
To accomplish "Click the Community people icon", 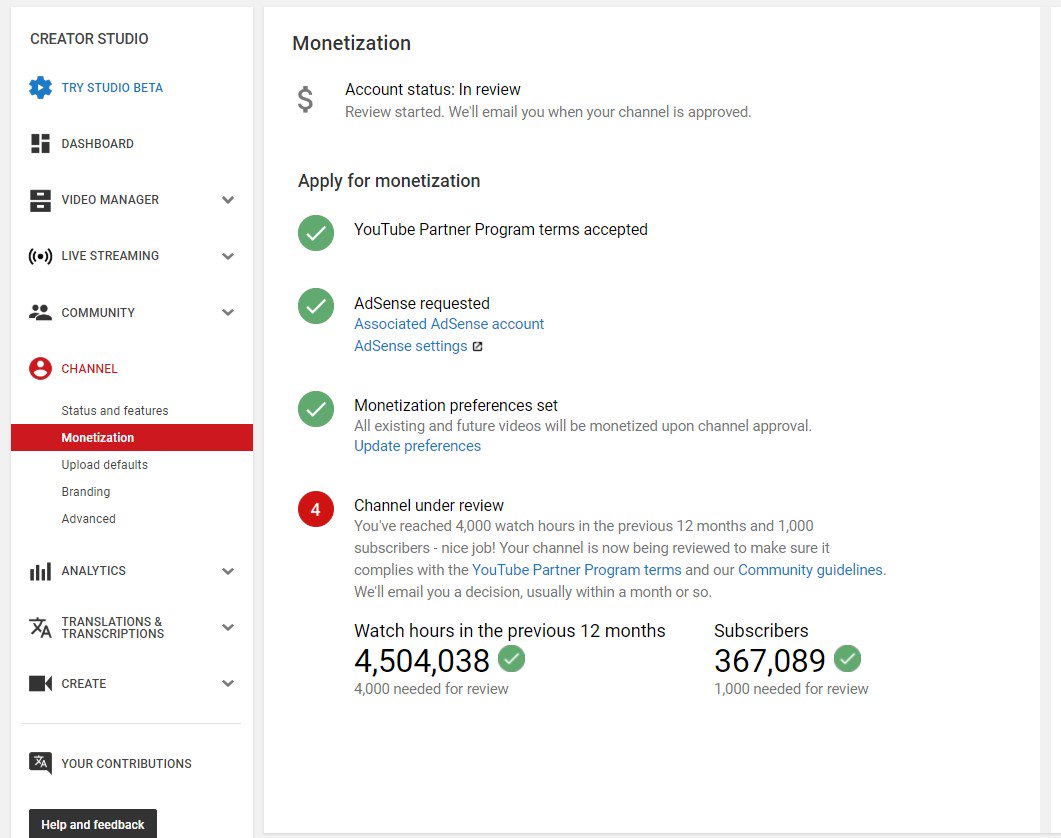I will (x=41, y=312).
